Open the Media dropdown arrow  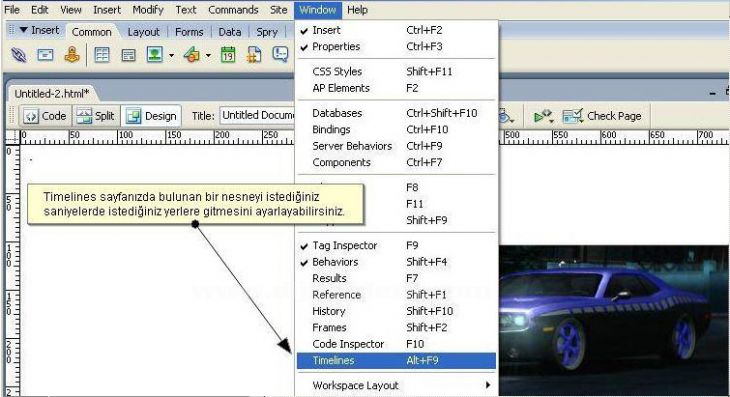(208, 55)
